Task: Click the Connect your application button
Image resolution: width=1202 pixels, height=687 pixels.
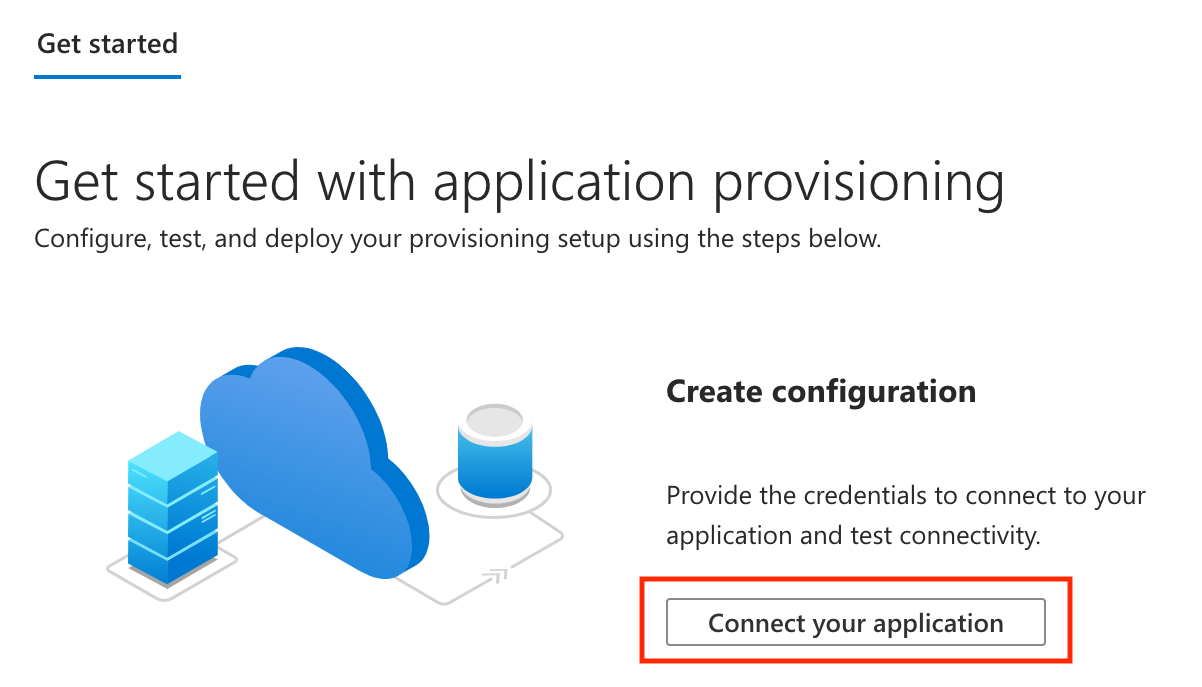Action: pos(856,622)
